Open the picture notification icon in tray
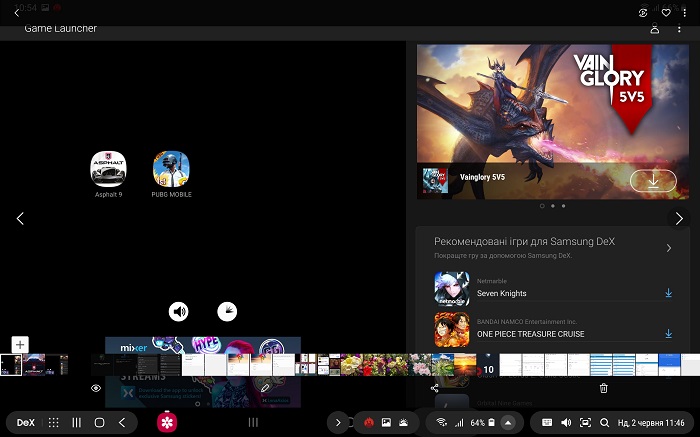 [386, 423]
